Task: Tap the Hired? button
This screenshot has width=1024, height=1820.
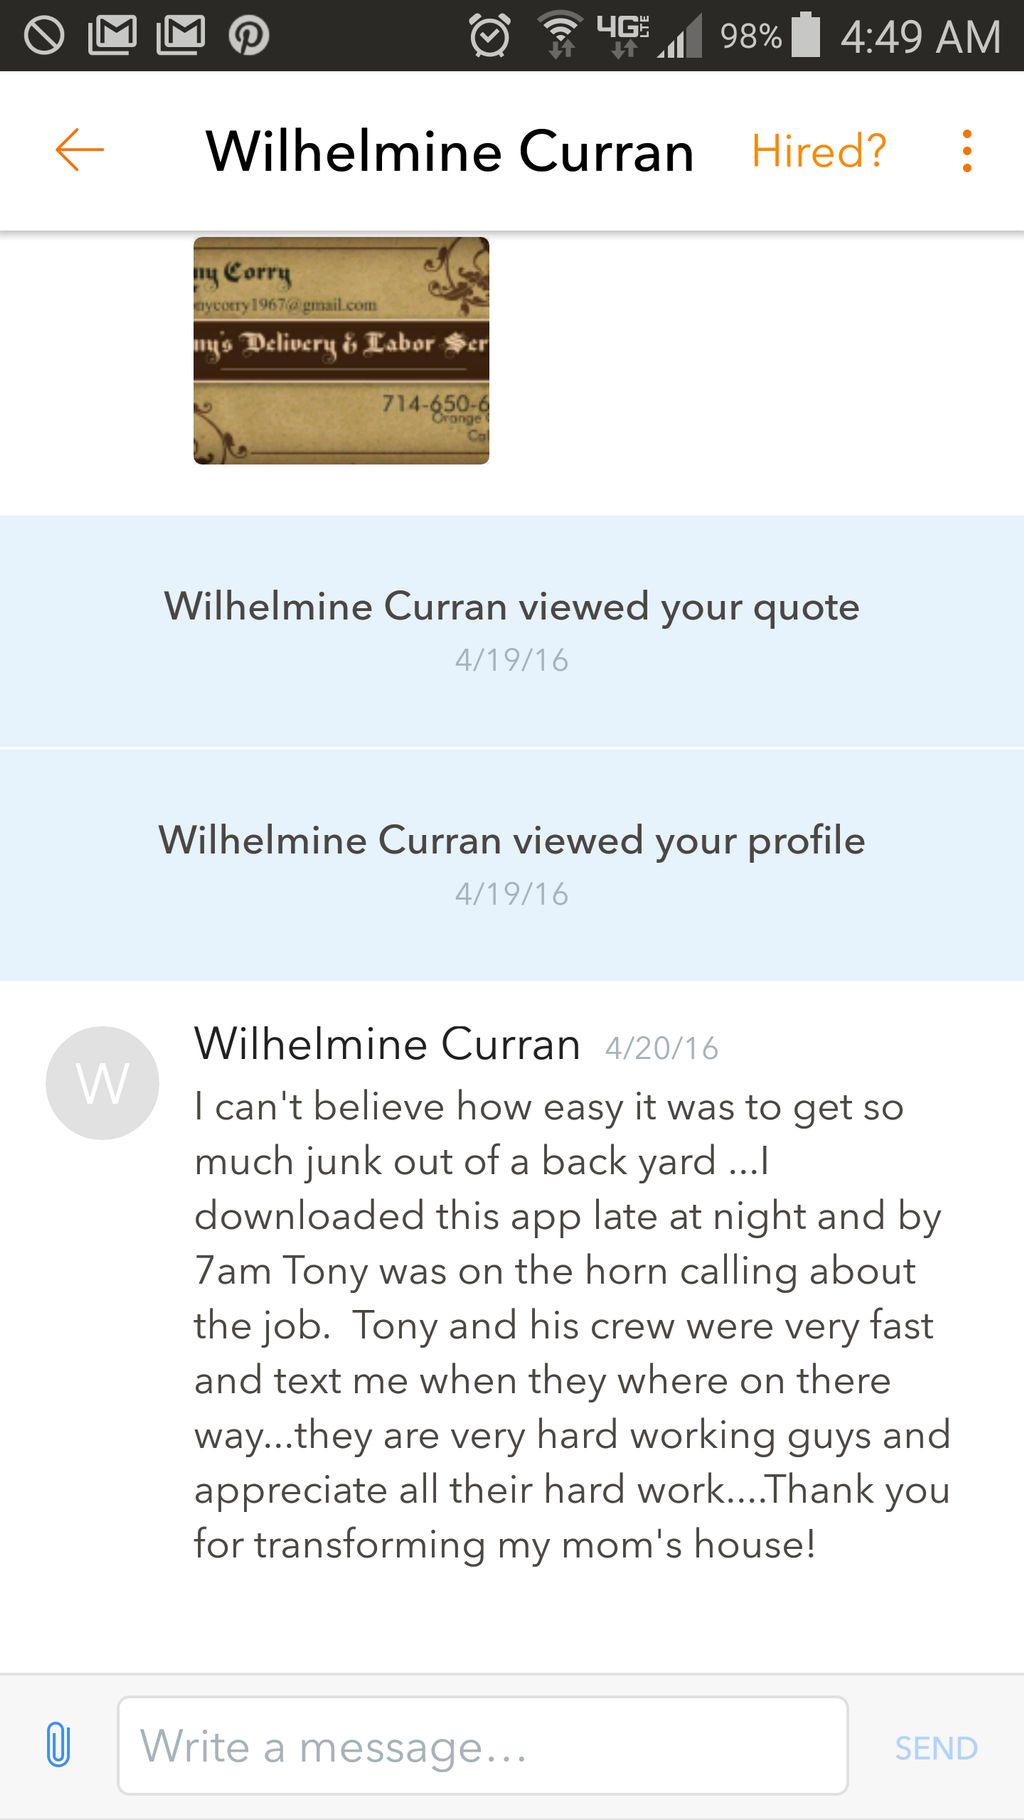Action: [x=819, y=151]
